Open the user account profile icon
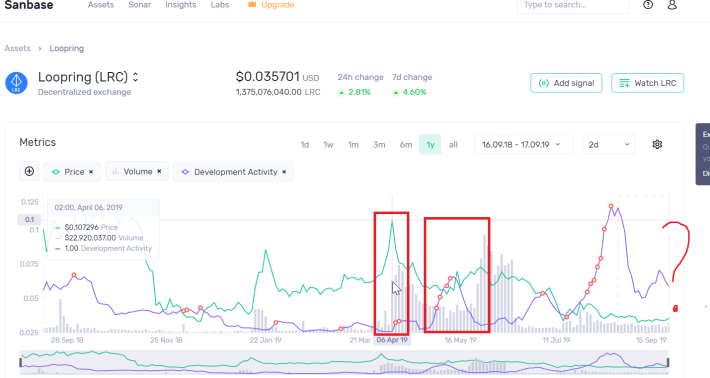This screenshot has width=710, height=378. [x=672, y=5]
